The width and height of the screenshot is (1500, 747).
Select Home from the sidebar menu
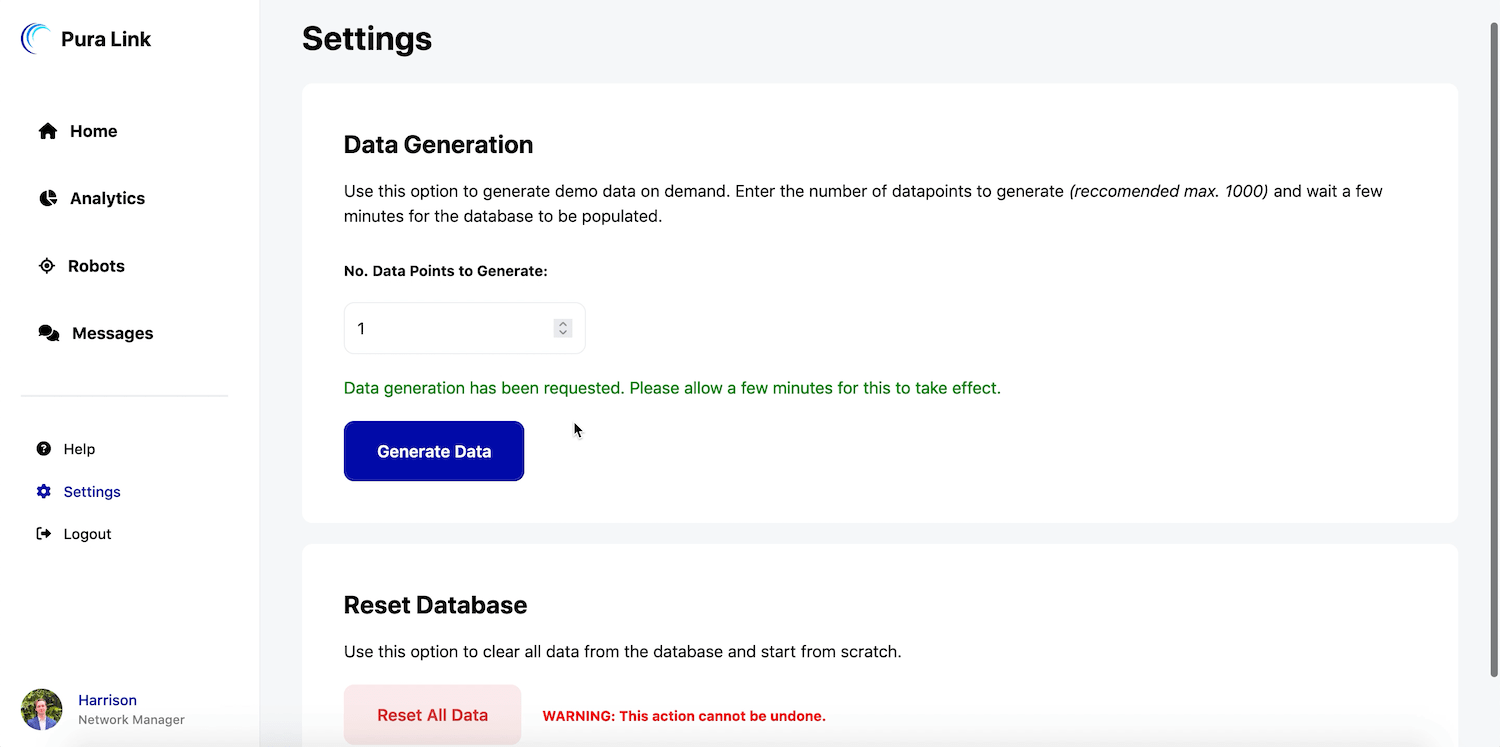[x=93, y=130]
